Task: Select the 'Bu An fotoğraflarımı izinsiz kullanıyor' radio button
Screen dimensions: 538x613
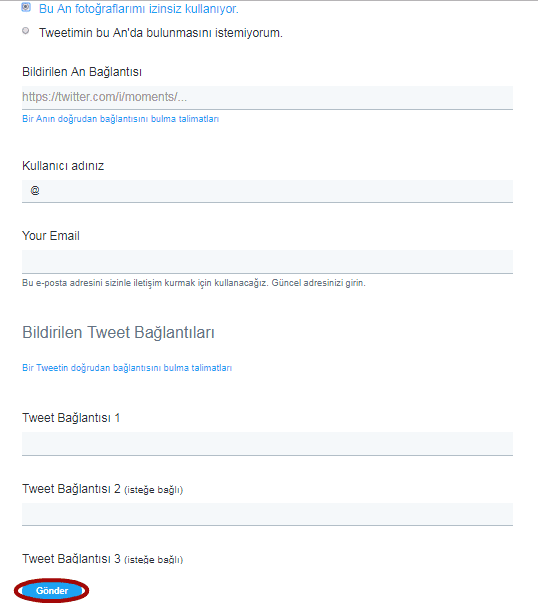Action: click(26, 7)
